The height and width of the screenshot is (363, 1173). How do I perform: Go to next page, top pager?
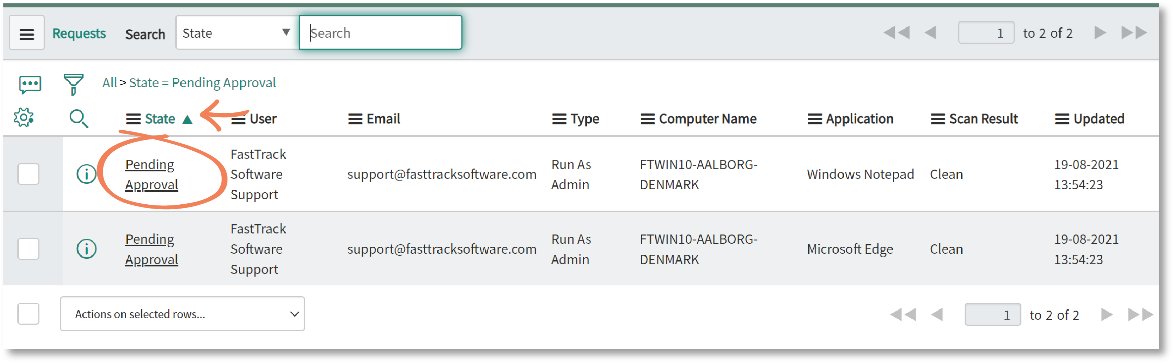pos(1100,33)
